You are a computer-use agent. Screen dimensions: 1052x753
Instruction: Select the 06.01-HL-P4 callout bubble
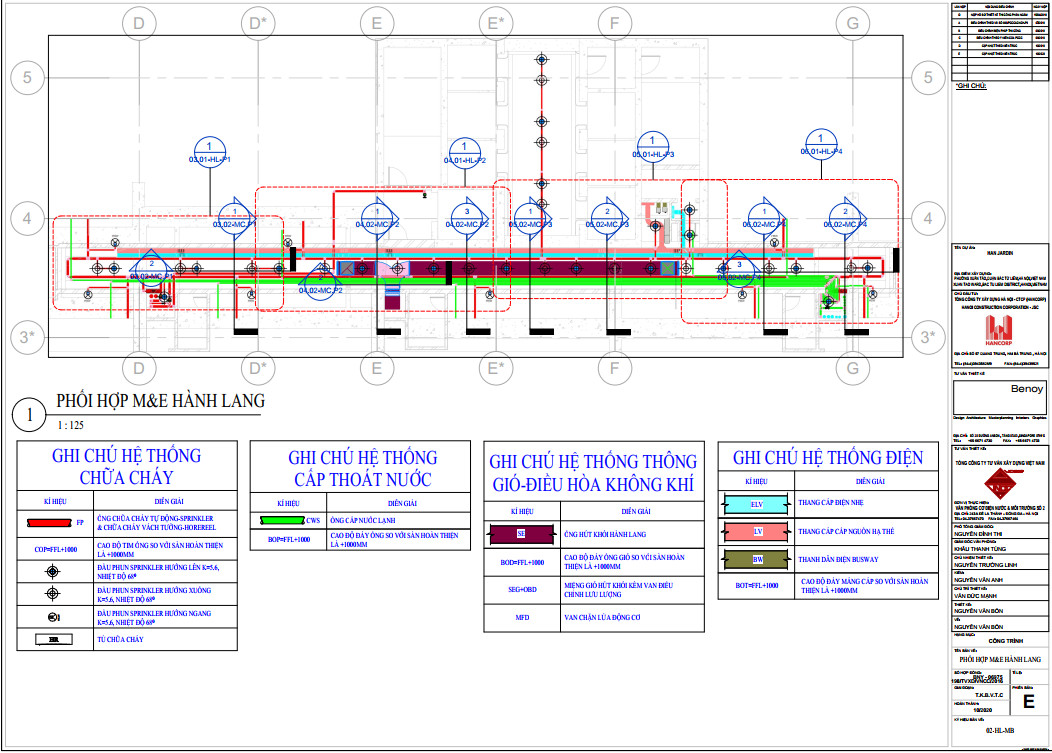821,144
